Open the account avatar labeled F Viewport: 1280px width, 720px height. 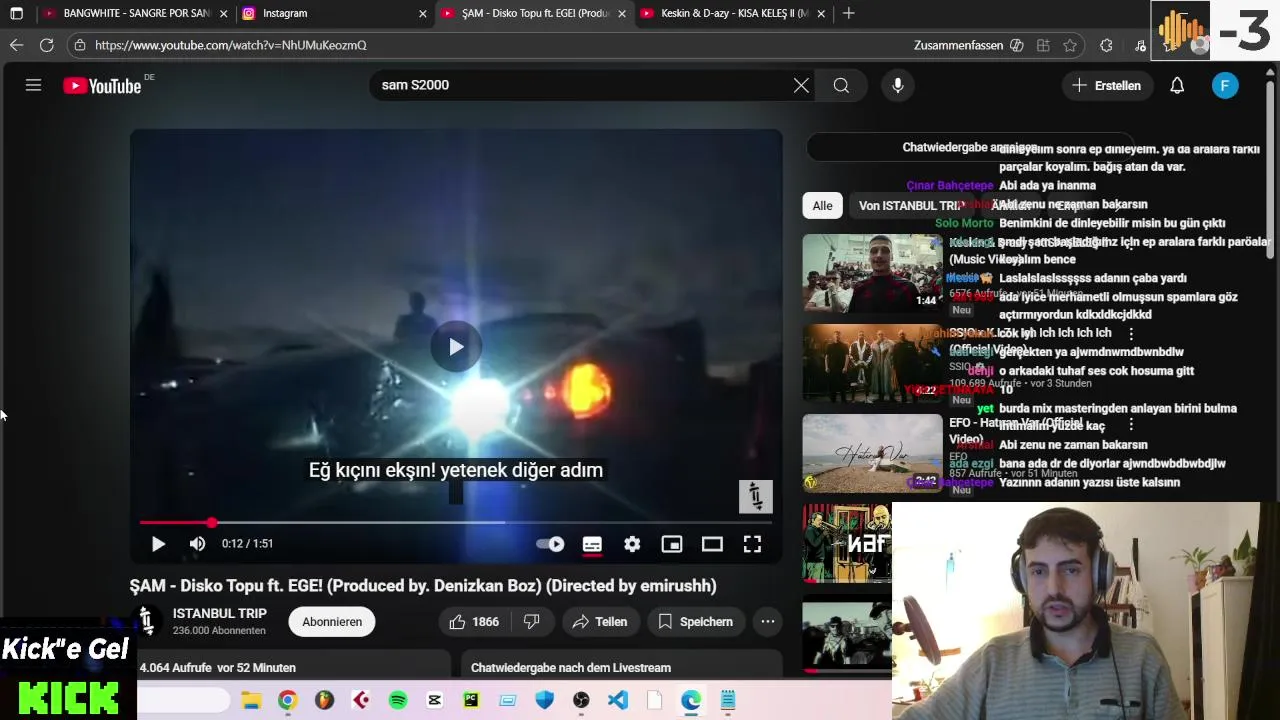[1225, 86]
